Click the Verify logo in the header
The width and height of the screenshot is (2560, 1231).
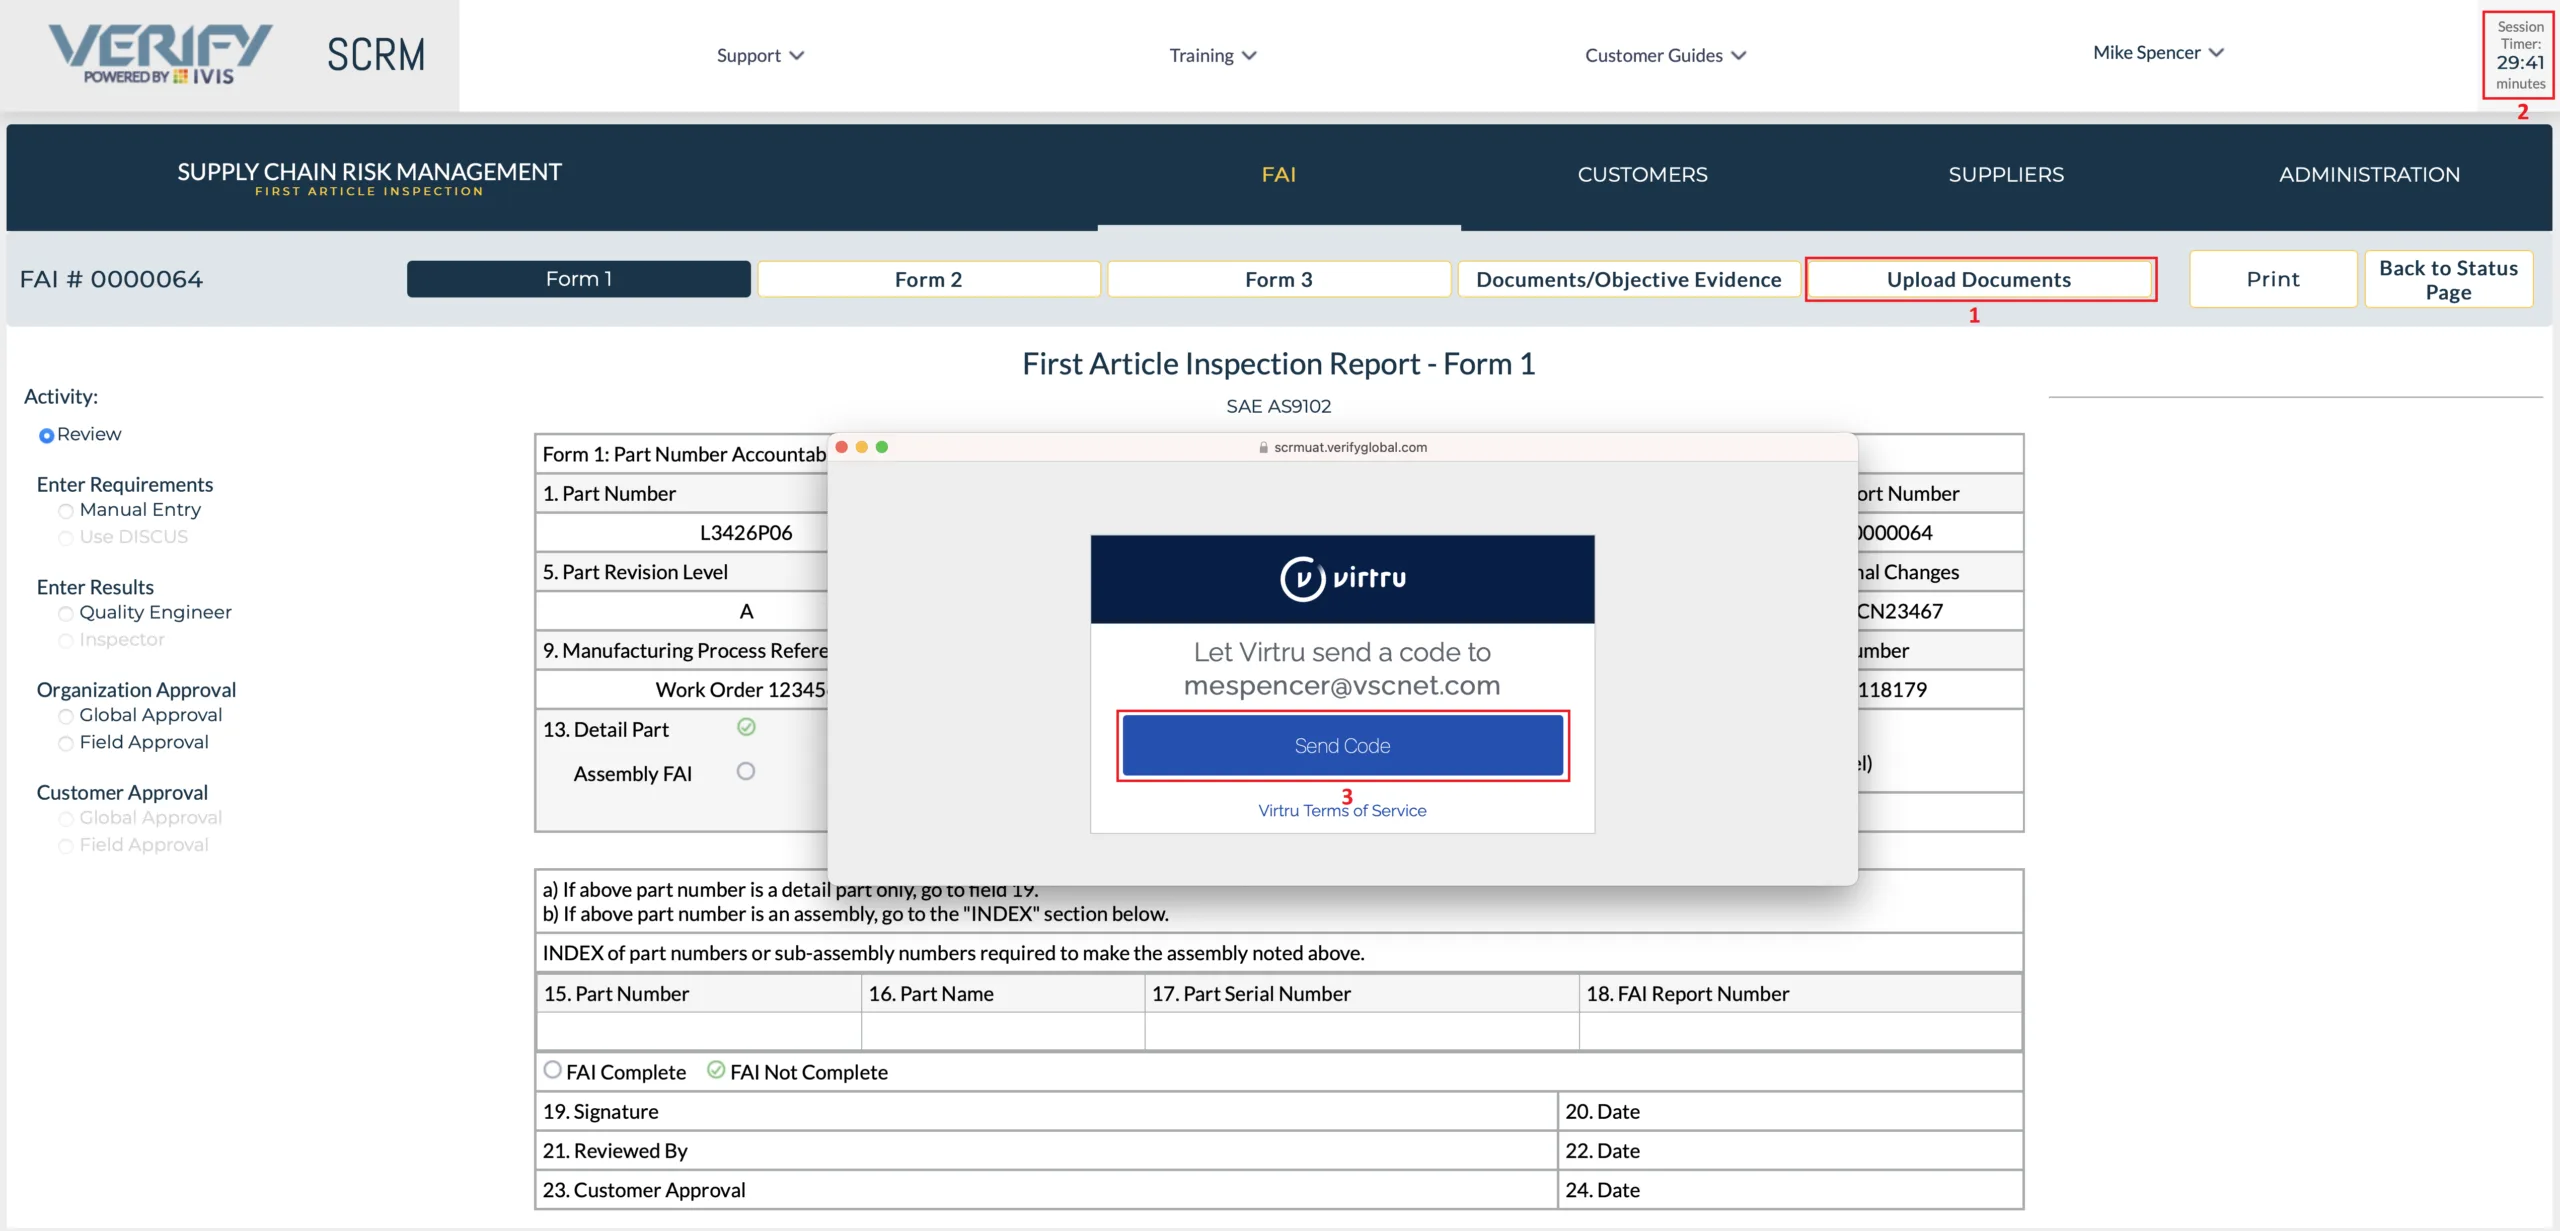(x=160, y=54)
